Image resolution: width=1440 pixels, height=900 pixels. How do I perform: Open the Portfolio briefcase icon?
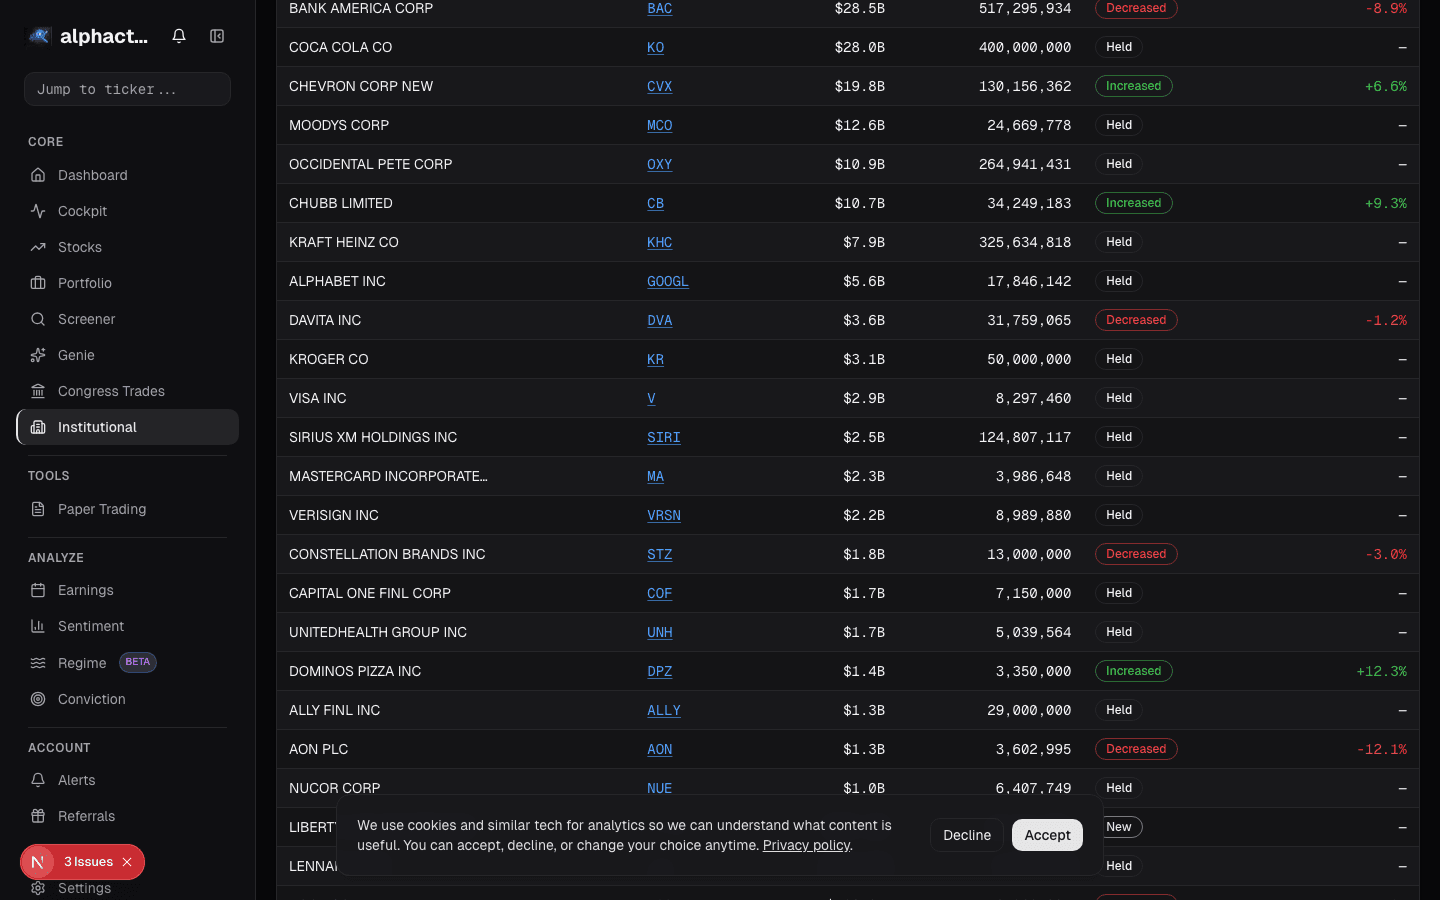(39, 283)
